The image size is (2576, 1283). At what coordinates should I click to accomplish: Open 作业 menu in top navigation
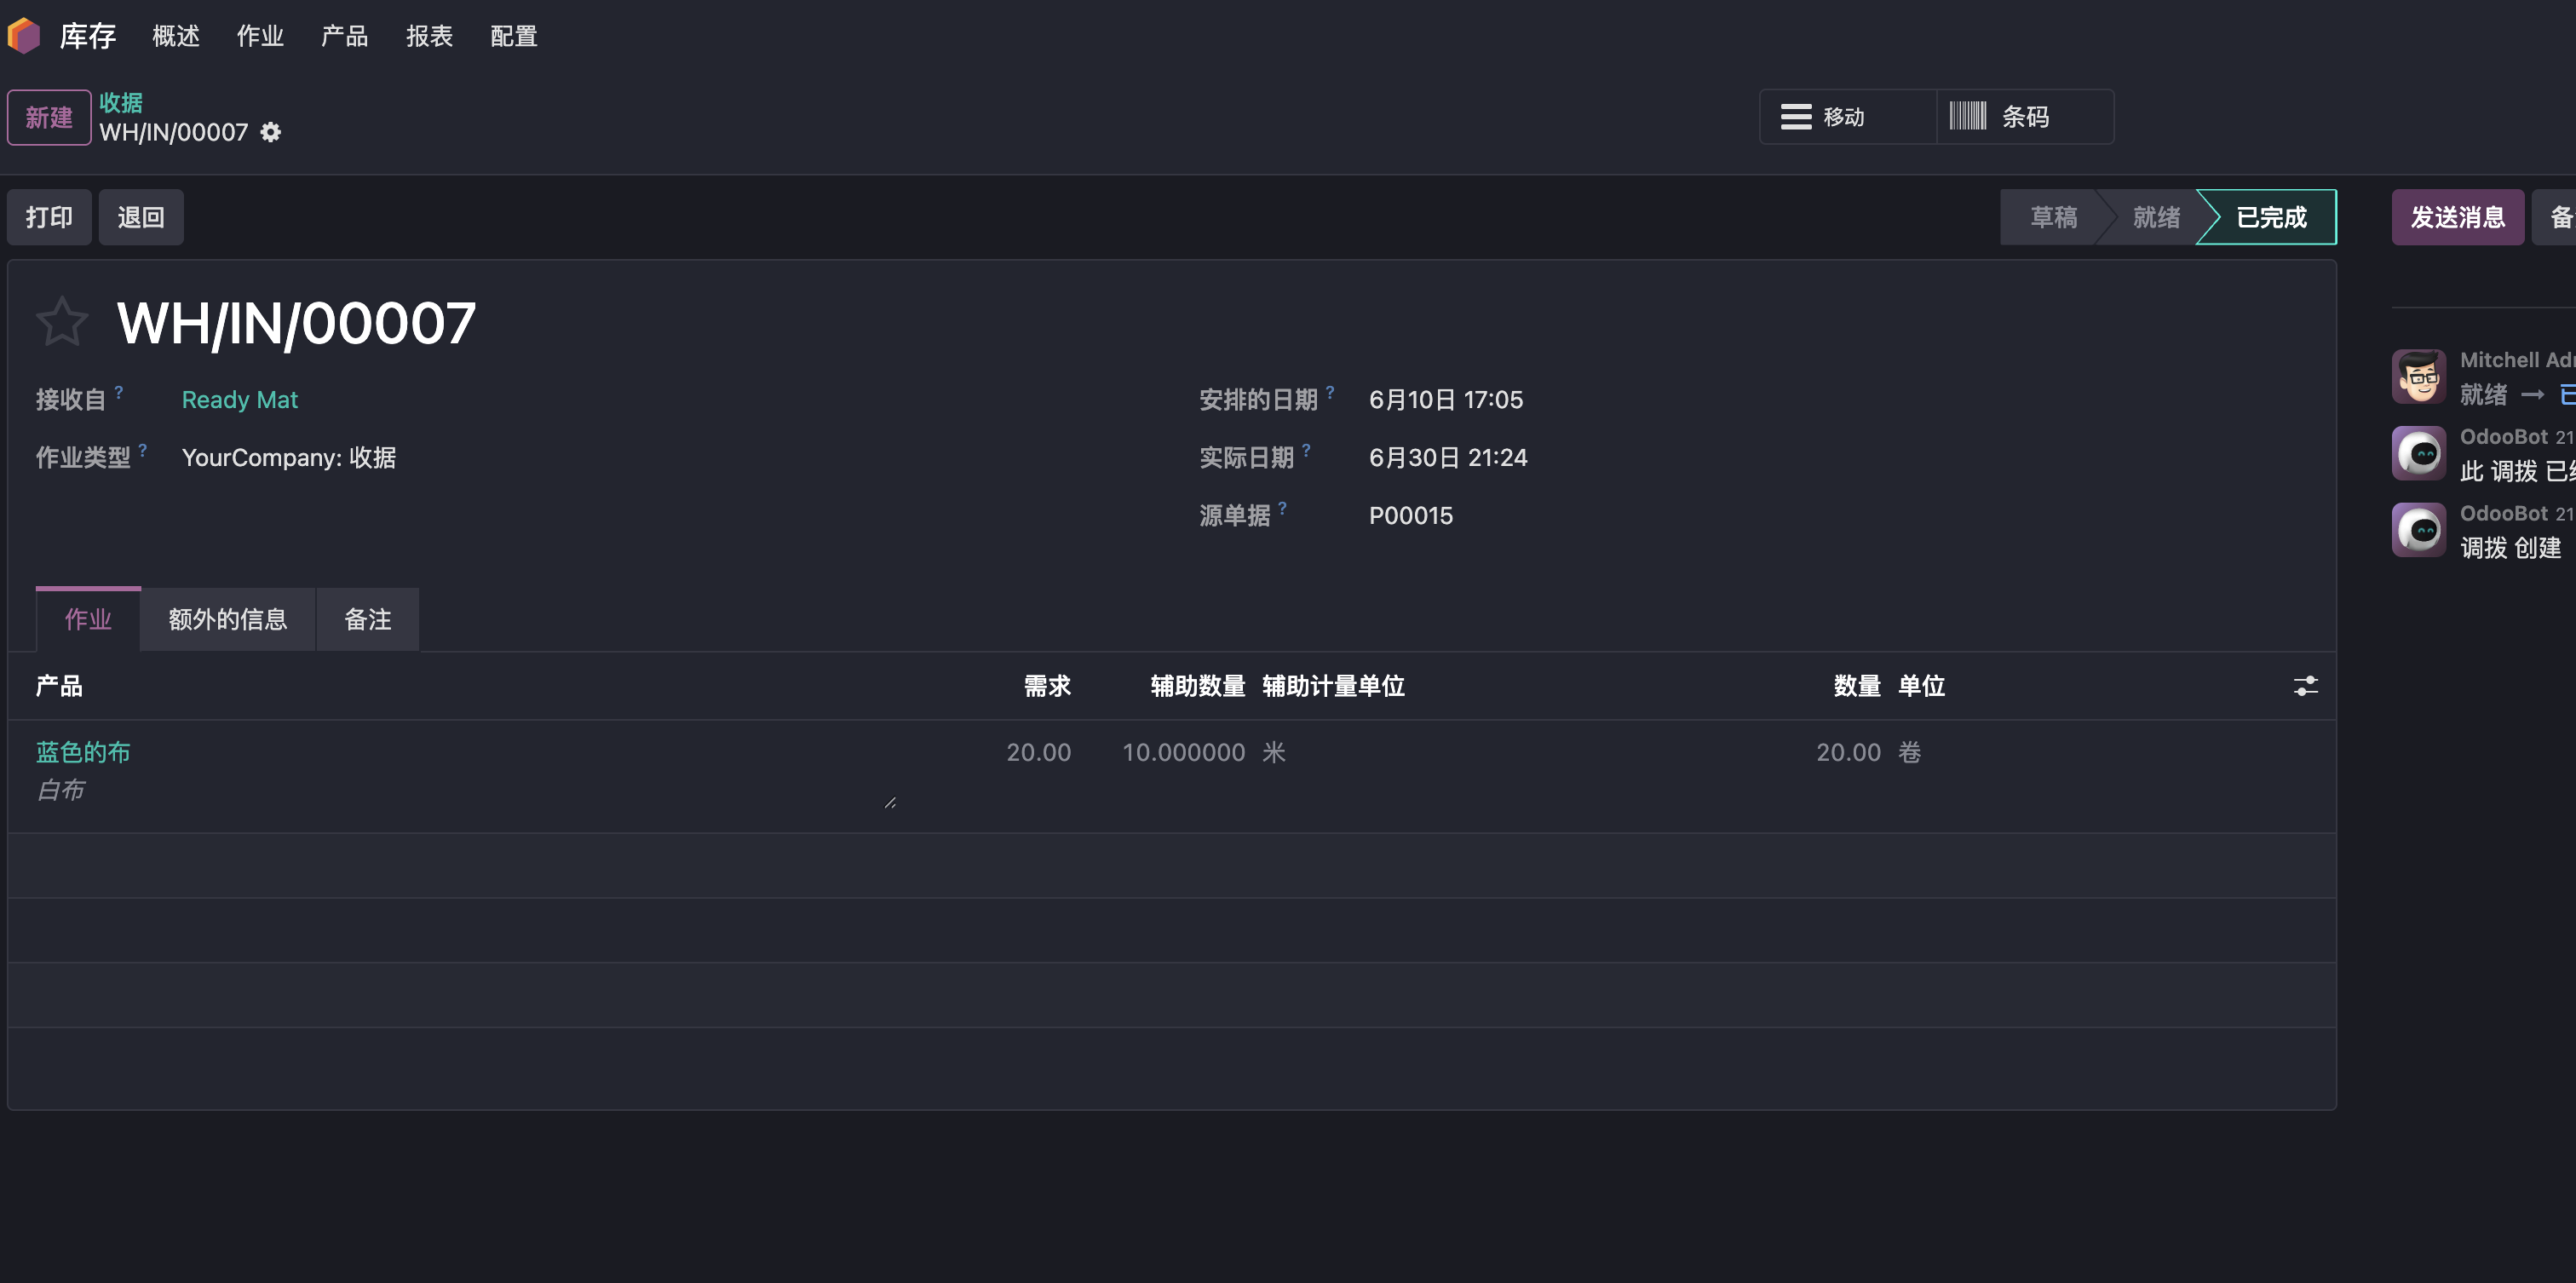[x=260, y=36]
